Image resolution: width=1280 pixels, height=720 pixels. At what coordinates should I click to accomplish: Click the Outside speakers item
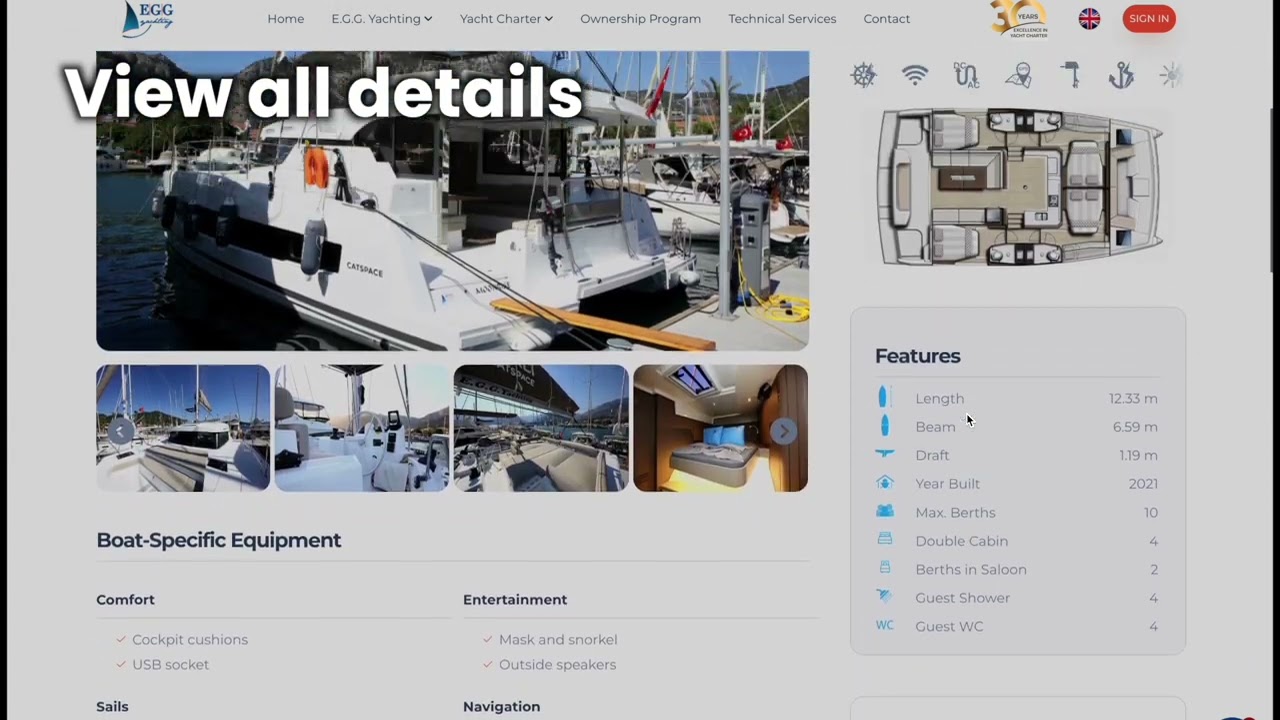coord(557,665)
